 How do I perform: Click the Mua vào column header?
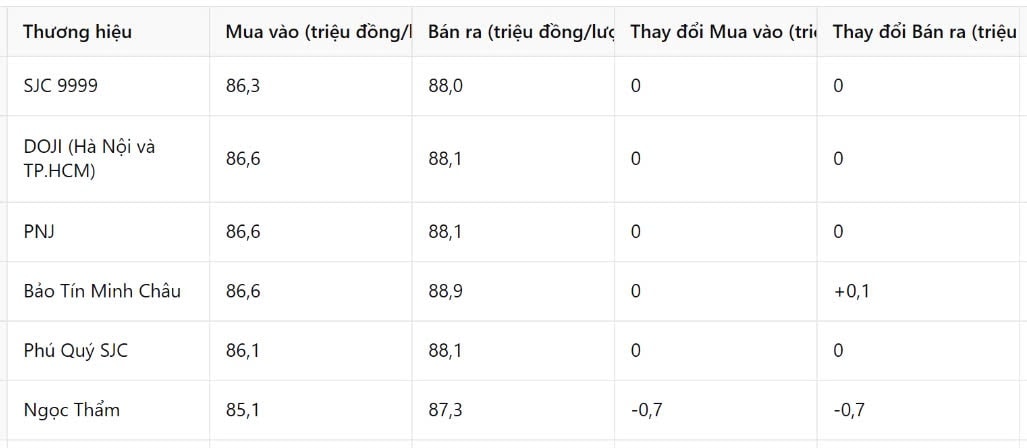tap(320, 32)
